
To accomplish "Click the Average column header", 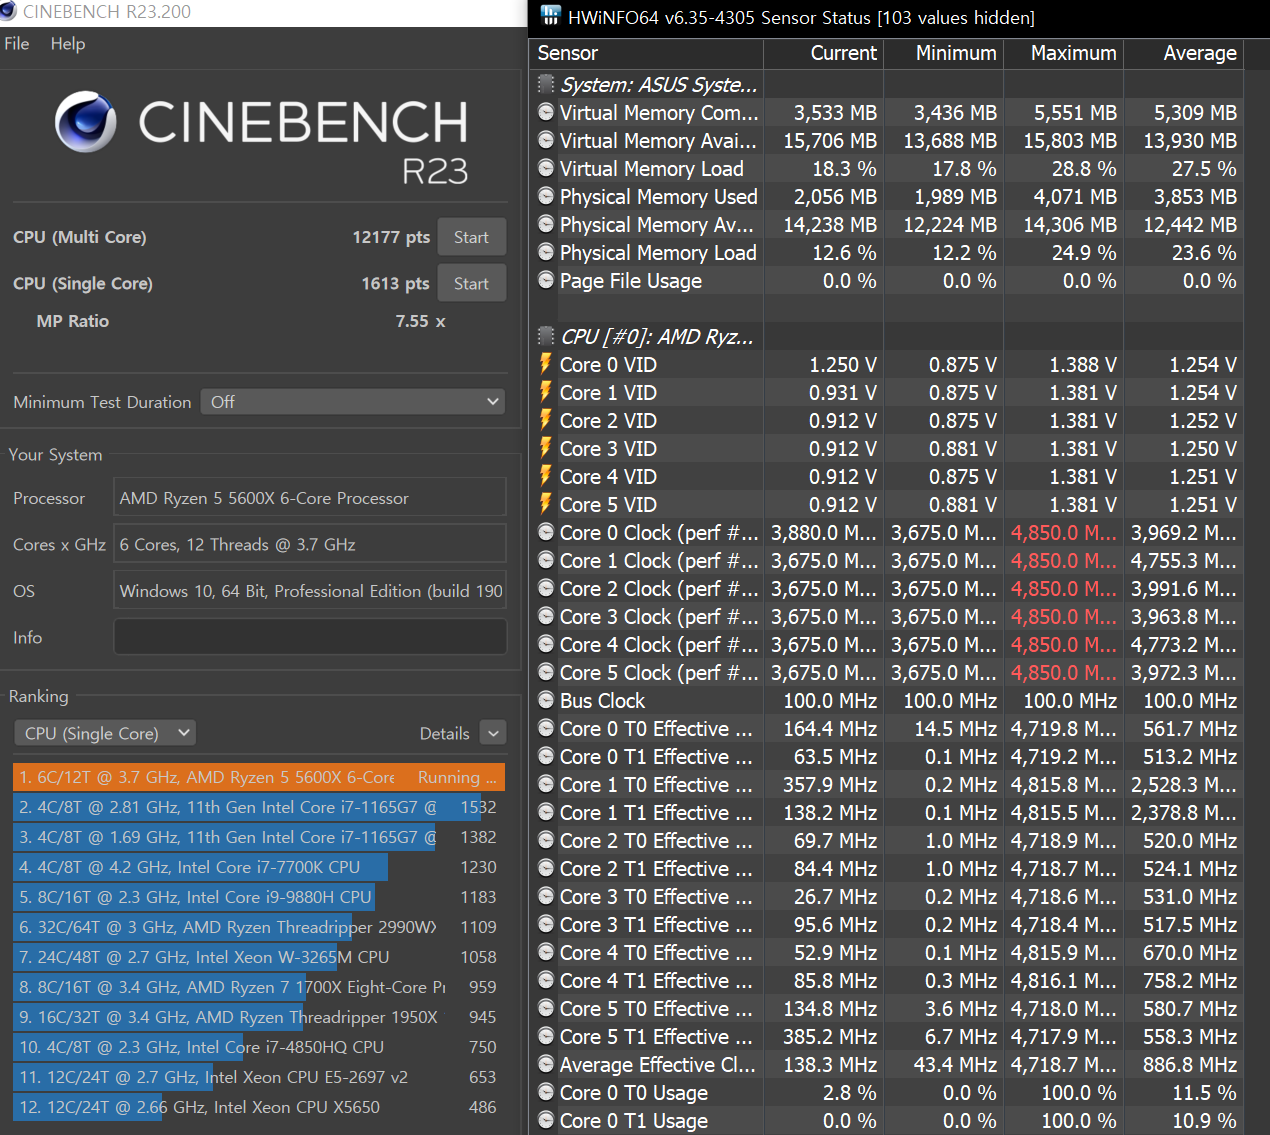I will tap(1184, 53).
